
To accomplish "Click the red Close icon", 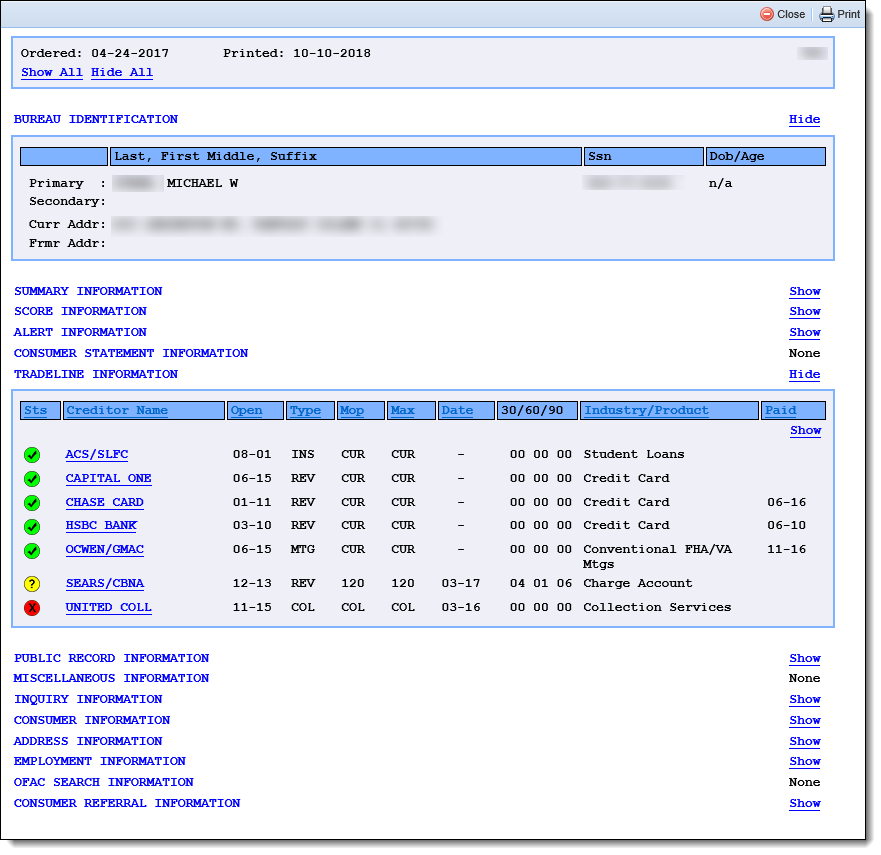I will (x=766, y=14).
